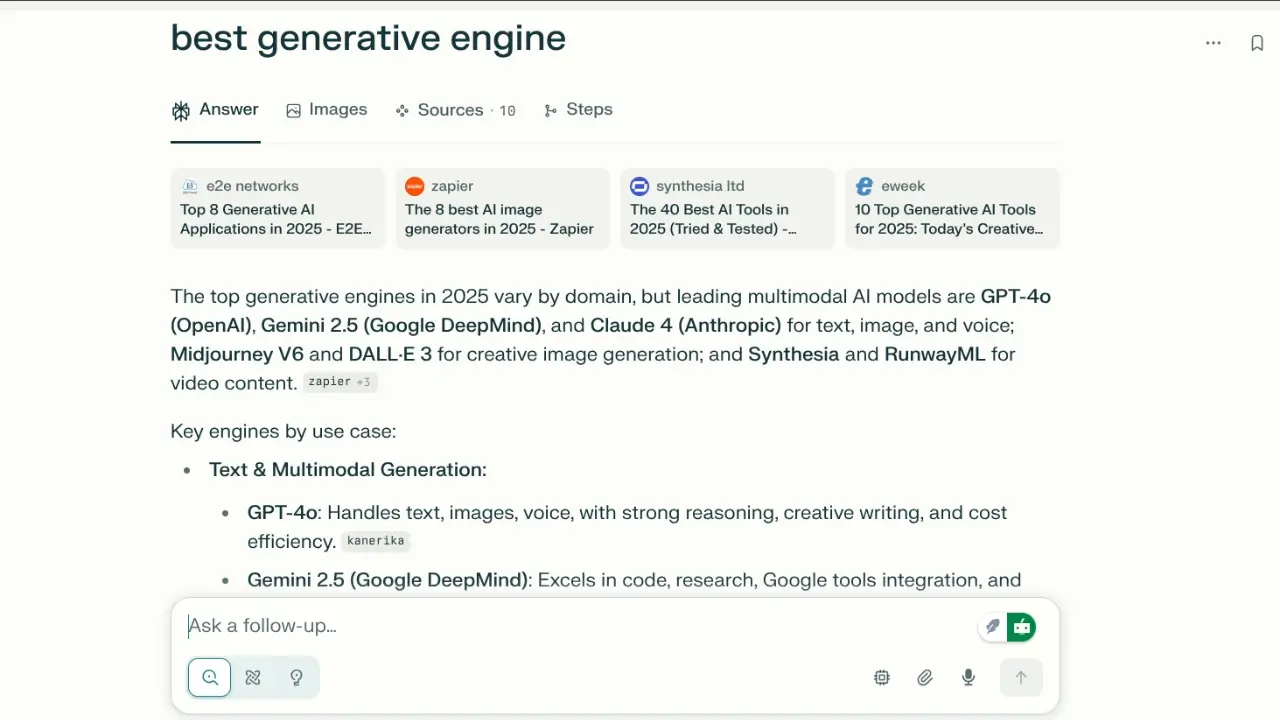Toggle the quill writing icon near the input
This screenshot has height=720, width=1280.
[x=992, y=626]
